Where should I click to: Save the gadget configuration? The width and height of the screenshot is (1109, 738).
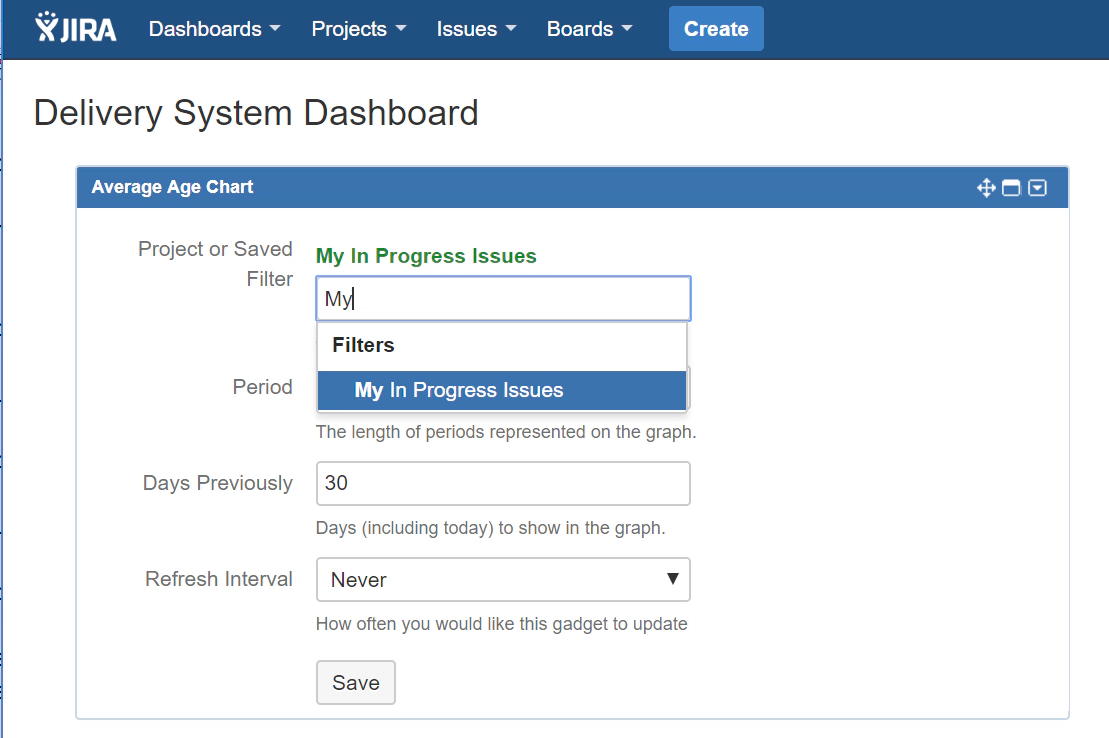(x=356, y=683)
